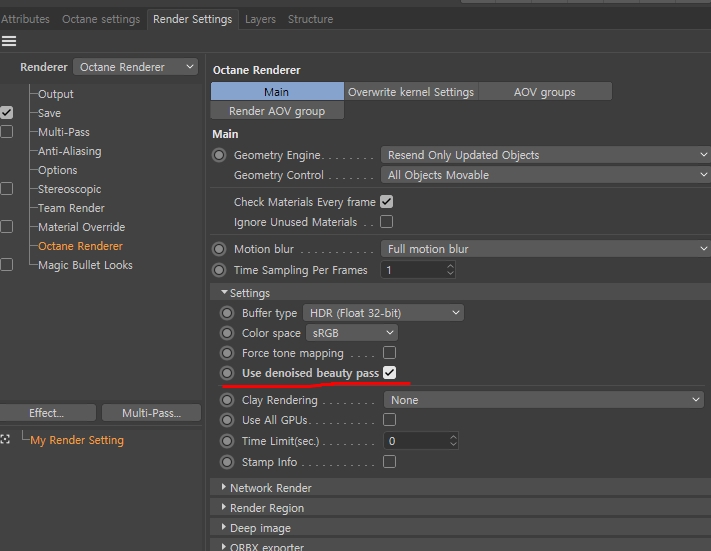This screenshot has width=711, height=551.
Task: Switch to the Structure tab
Action: 311,19
